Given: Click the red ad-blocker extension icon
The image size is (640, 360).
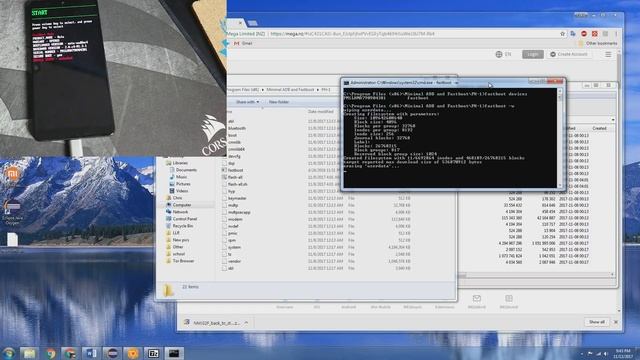Looking at the screenshot, I should pos(584,34).
